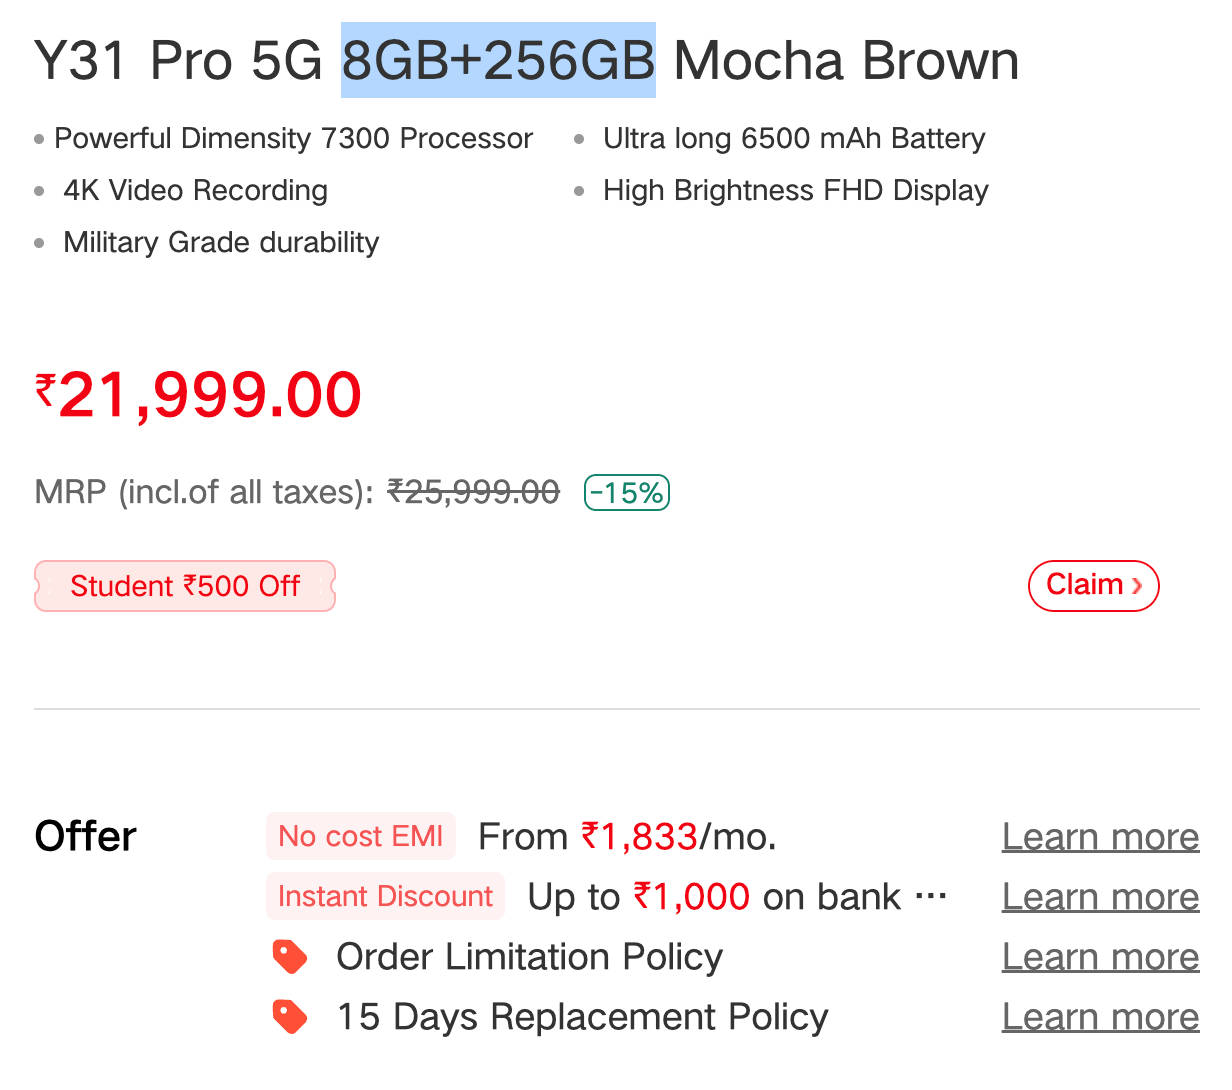1232x1090 pixels.
Task: Click the -15% discount badge
Action: click(627, 493)
